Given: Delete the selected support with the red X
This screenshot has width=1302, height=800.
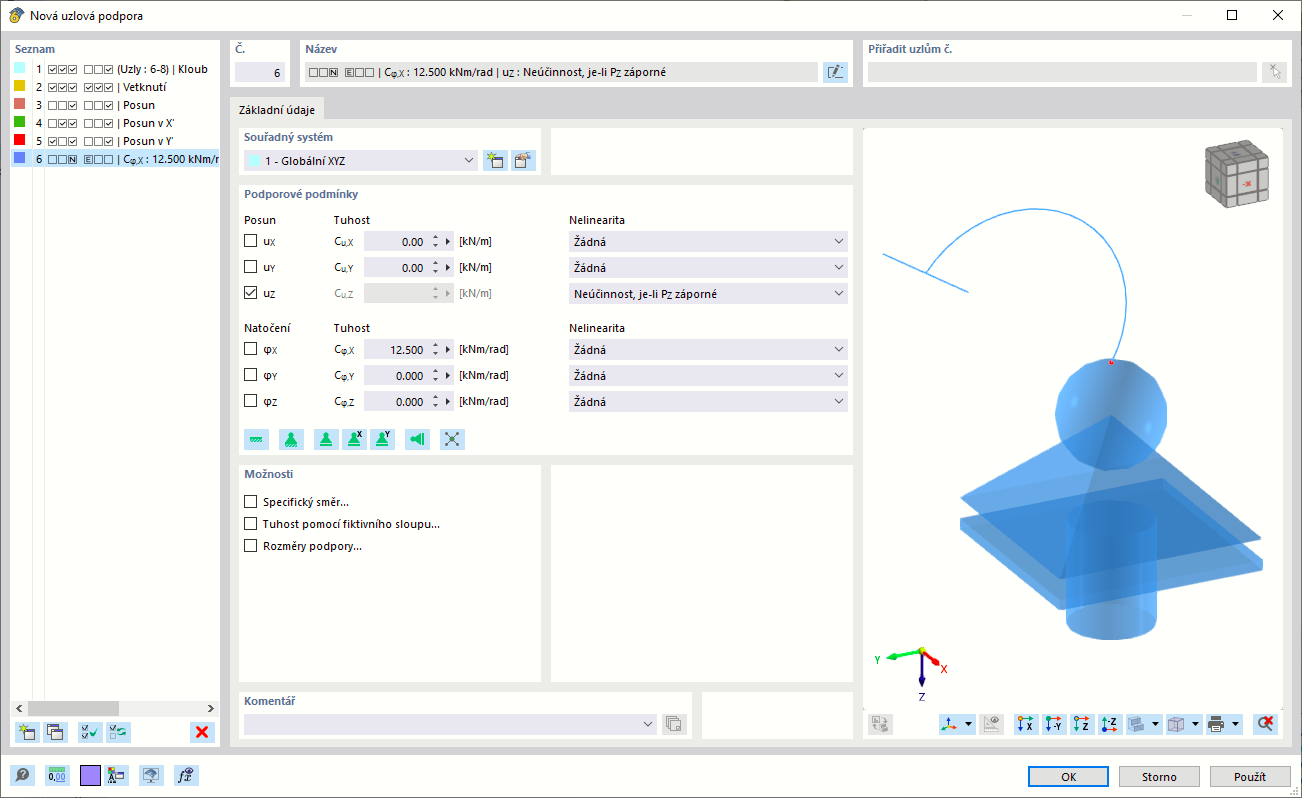Looking at the screenshot, I should click(x=203, y=732).
